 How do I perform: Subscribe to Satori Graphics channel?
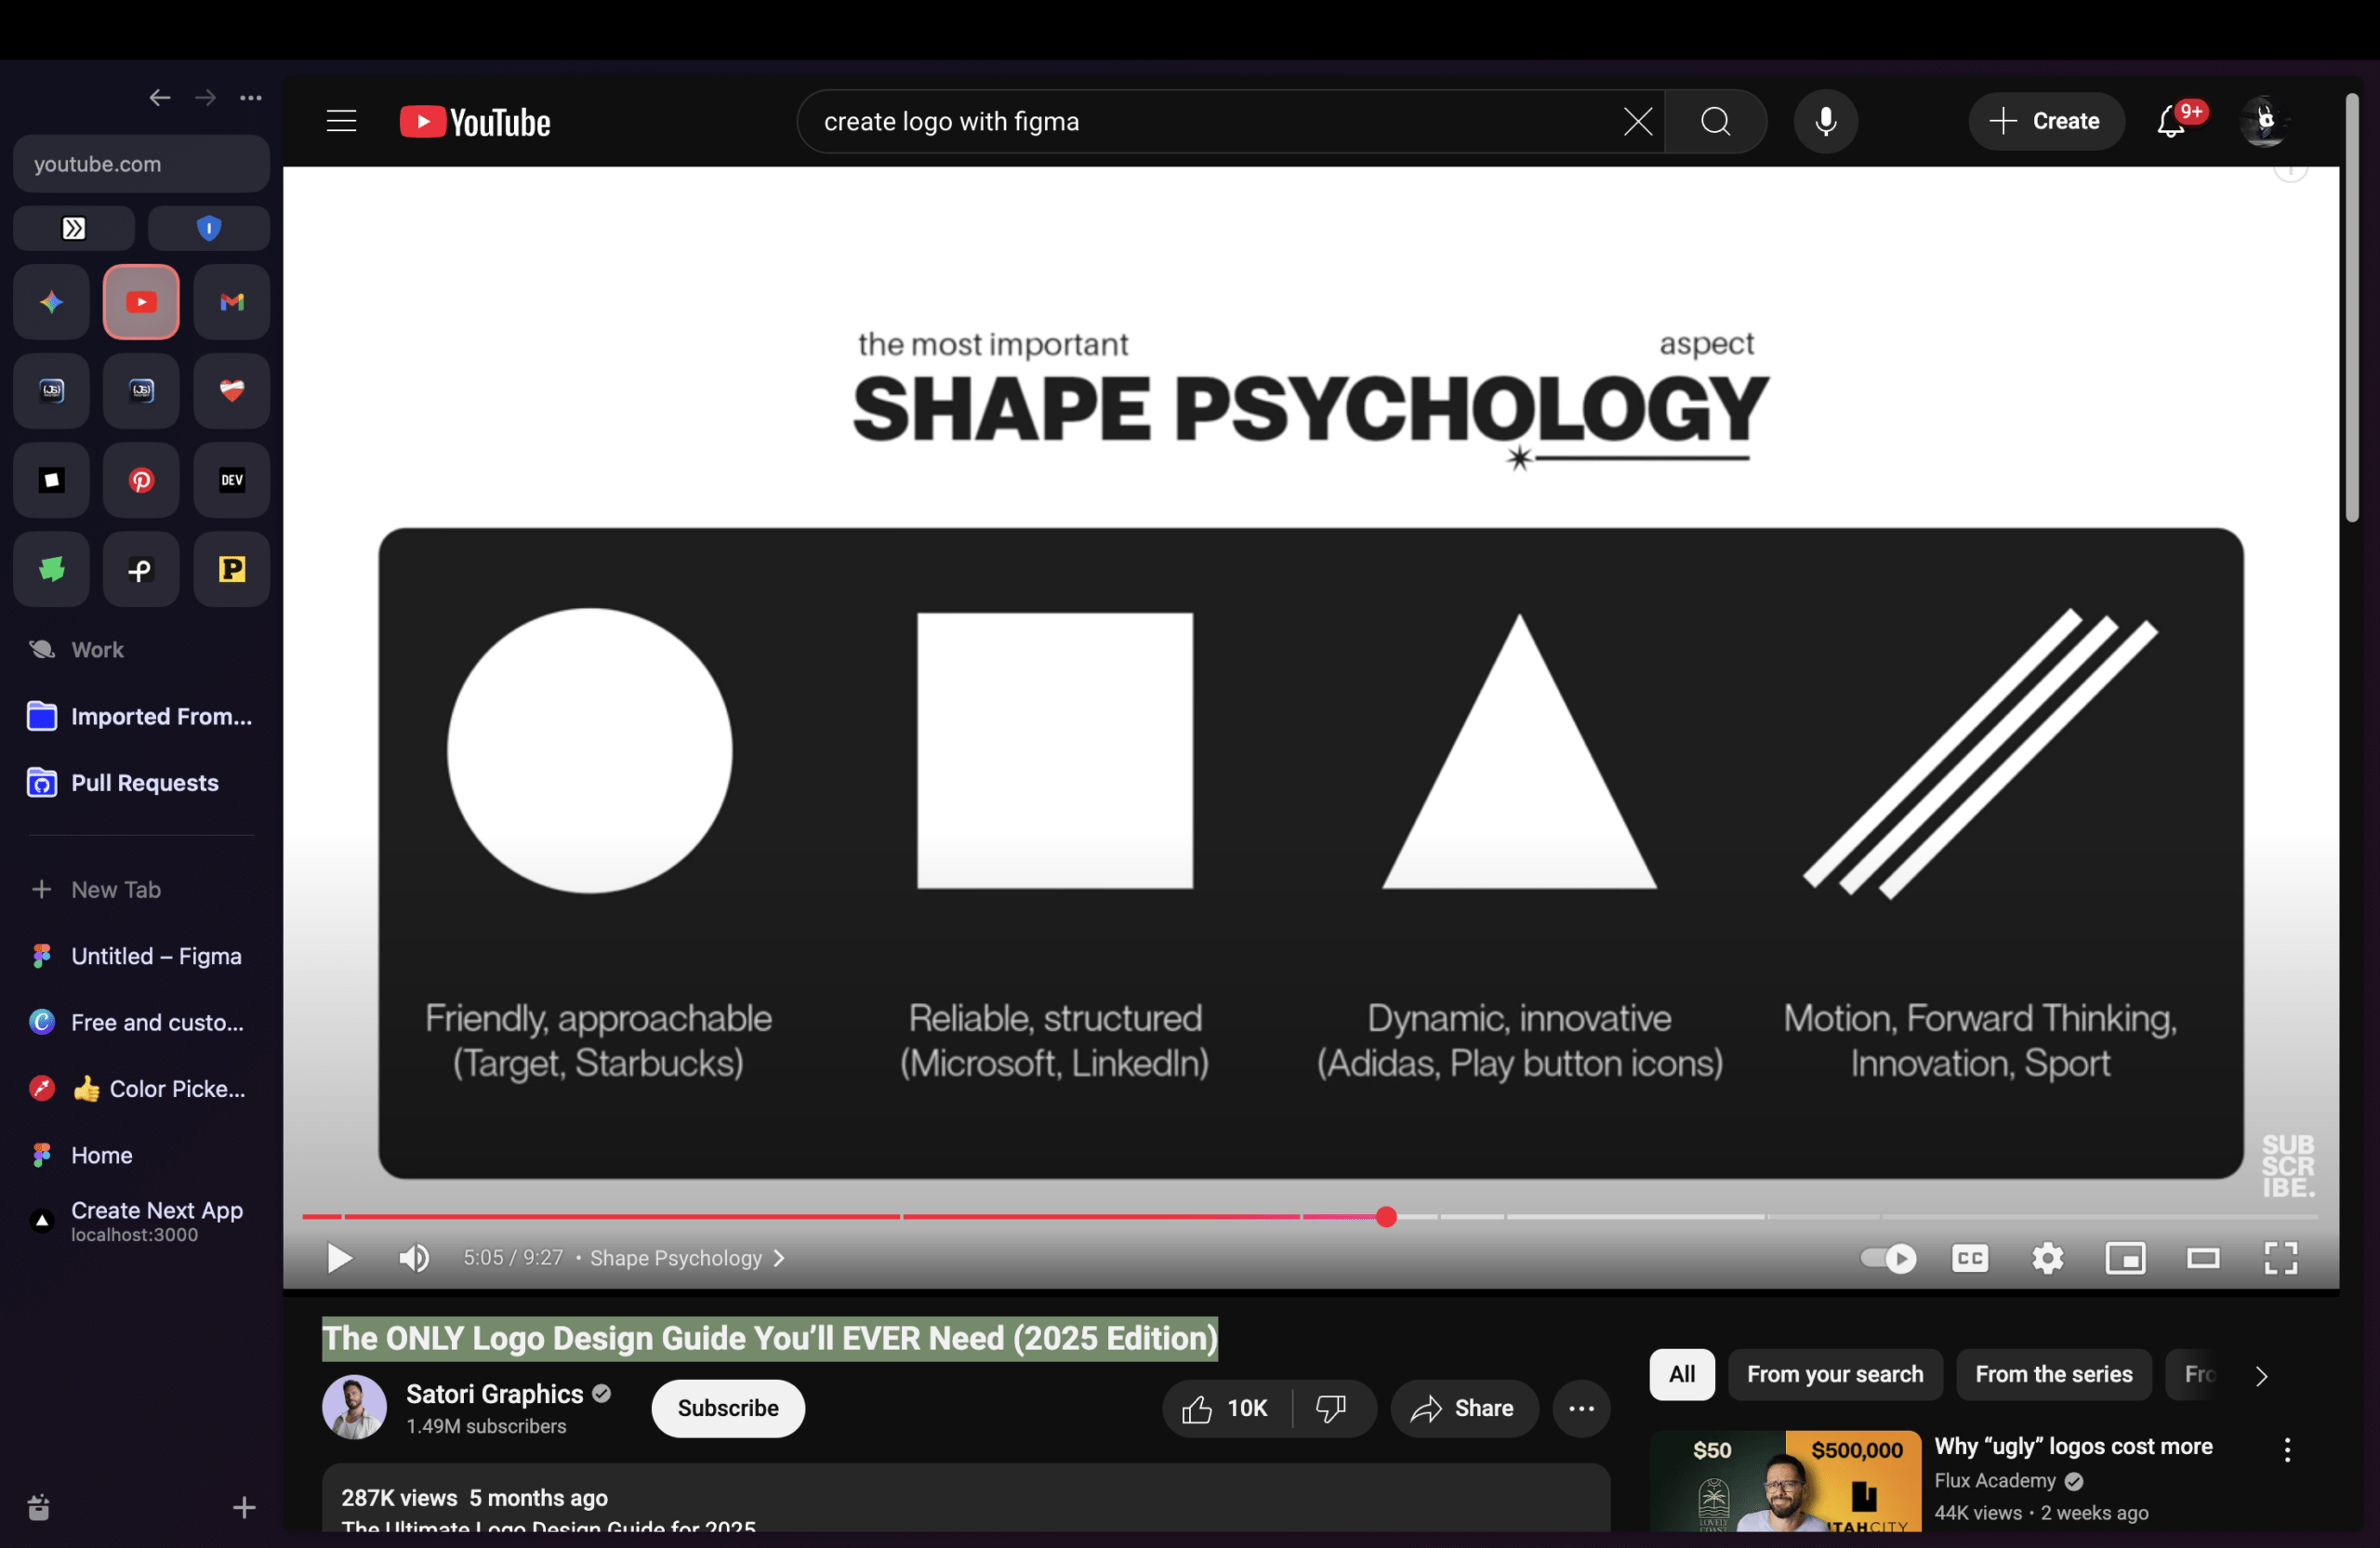(x=727, y=1408)
